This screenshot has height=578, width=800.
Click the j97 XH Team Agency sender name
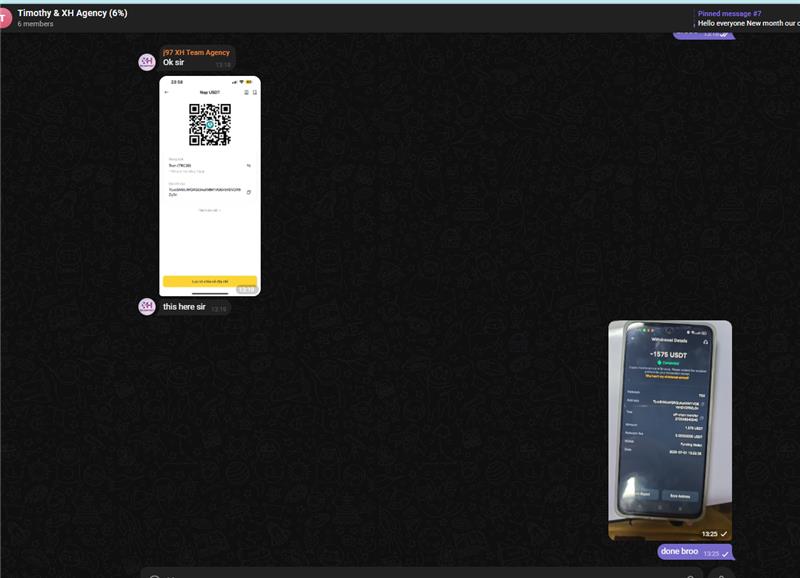196,52
